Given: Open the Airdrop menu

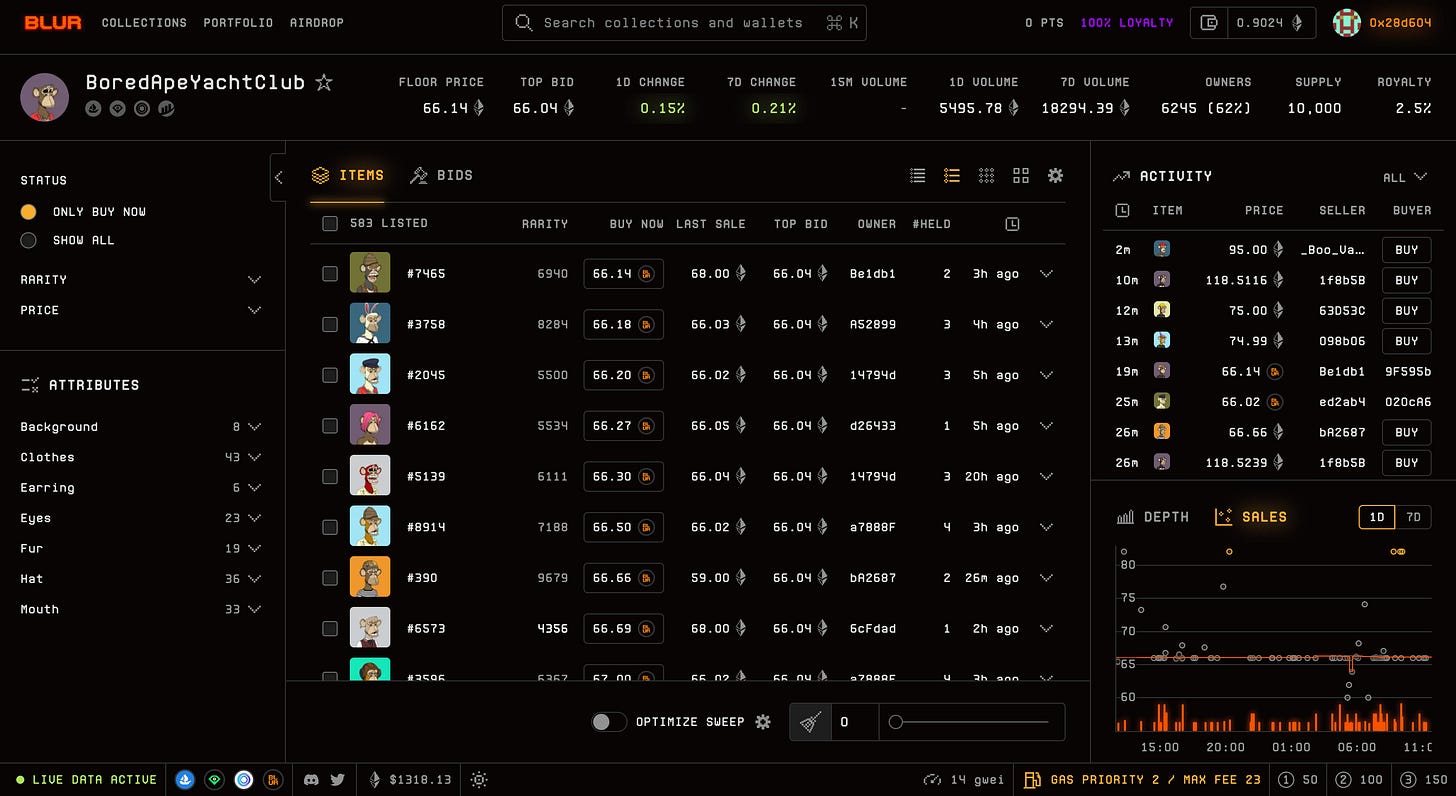Looking at the screenshot, I should 317,22.
